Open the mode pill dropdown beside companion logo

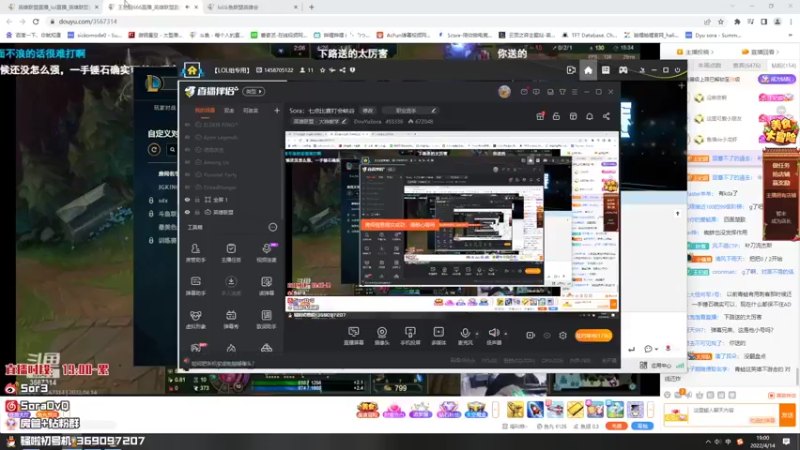click(x=254, y=92)
